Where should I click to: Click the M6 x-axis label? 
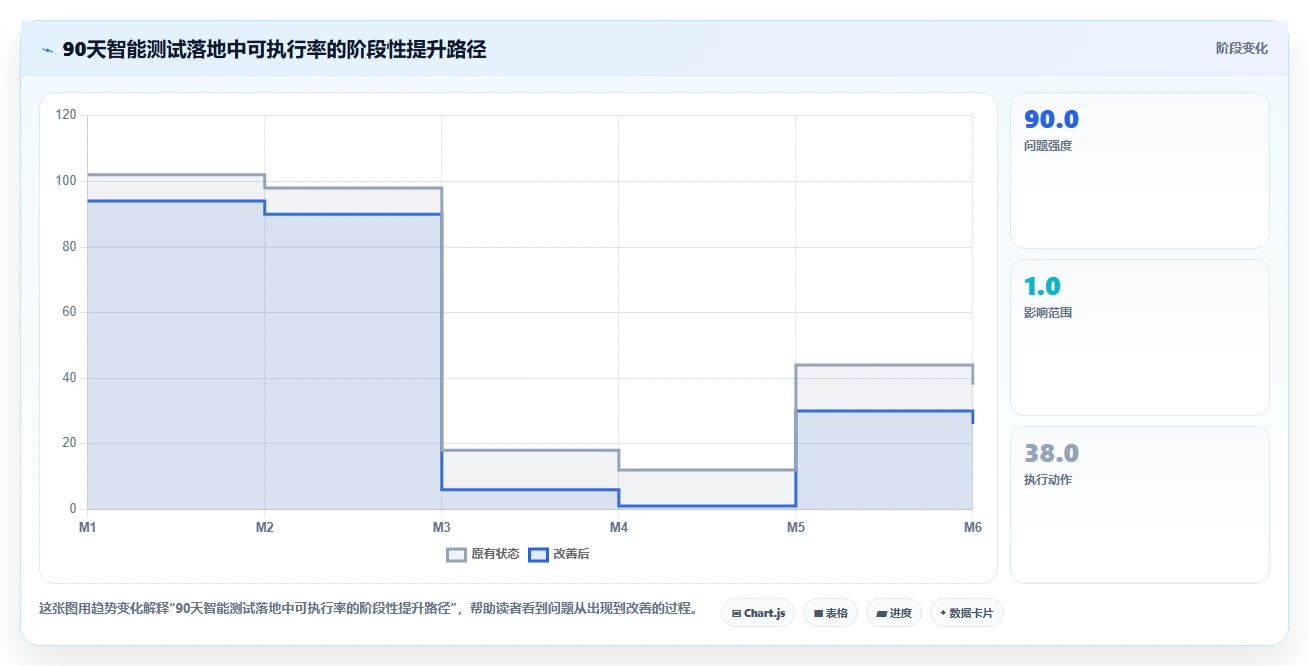(x=972, y=527)
